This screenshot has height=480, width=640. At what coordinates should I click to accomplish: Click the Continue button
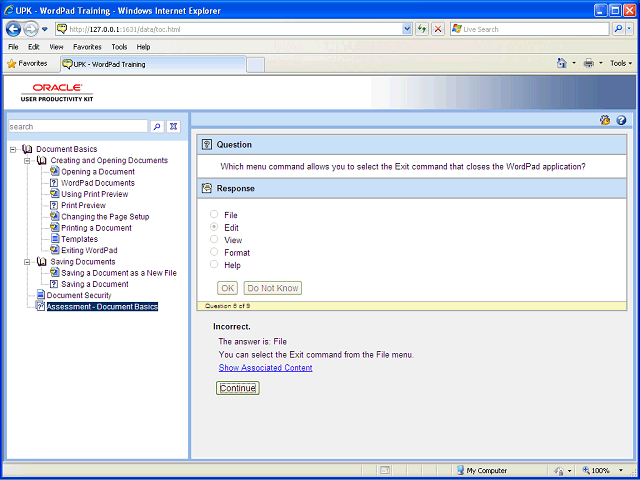238,388
